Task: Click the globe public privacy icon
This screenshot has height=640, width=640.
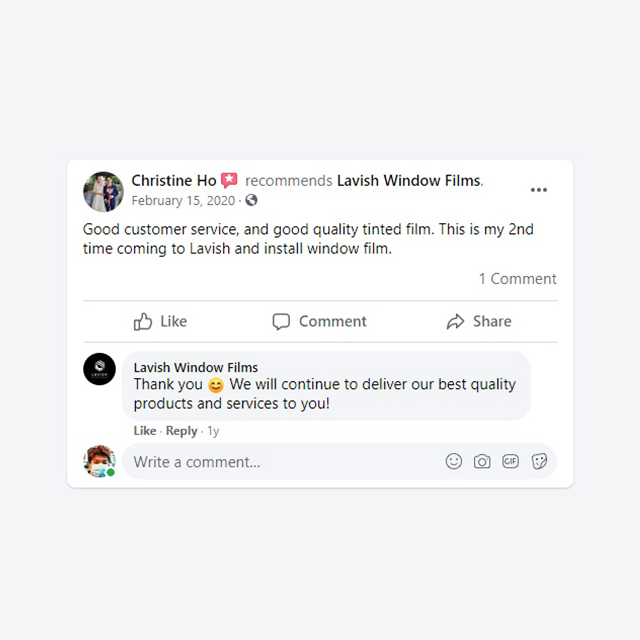Action: pos(251,200)
